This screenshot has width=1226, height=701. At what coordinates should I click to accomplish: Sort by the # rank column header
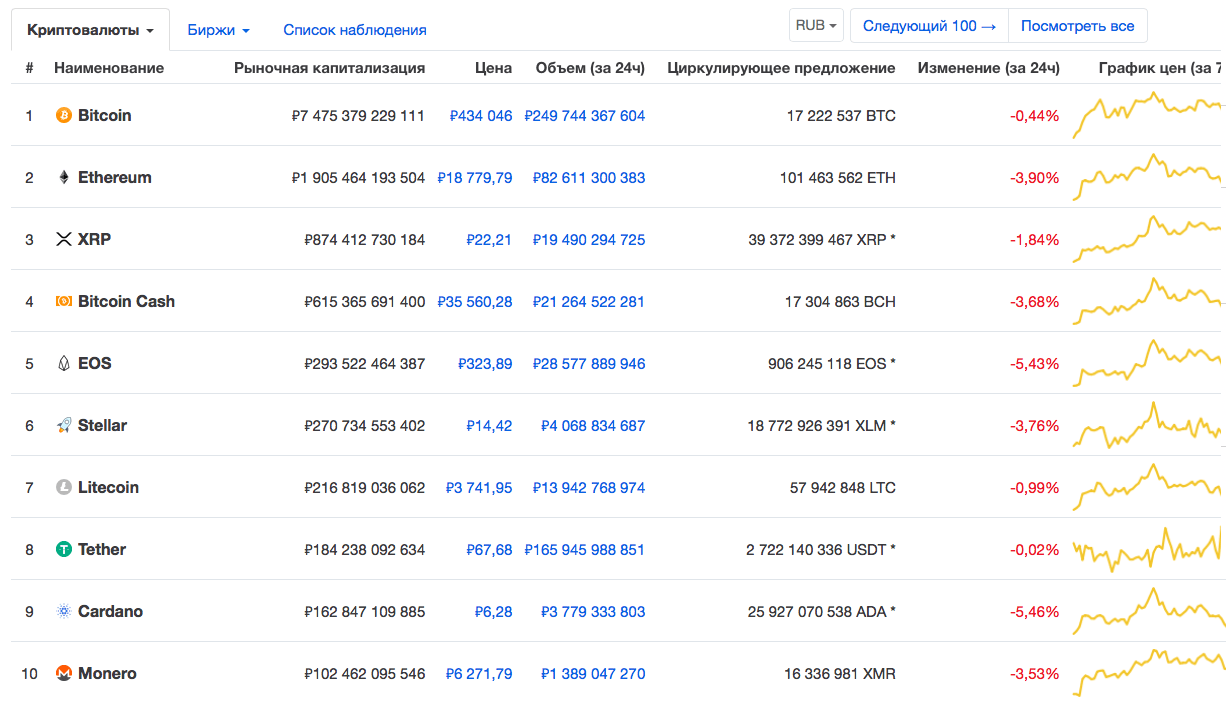coord(30,68)
